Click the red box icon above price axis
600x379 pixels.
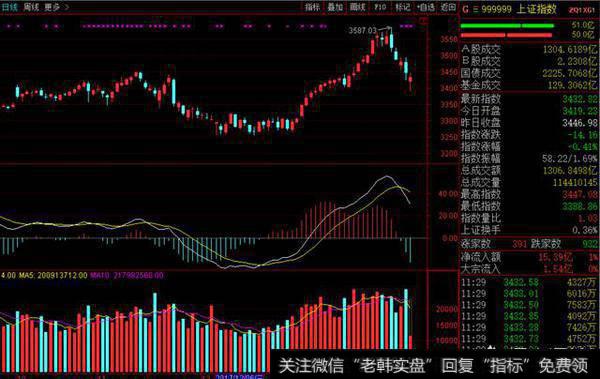pos(423,21)
